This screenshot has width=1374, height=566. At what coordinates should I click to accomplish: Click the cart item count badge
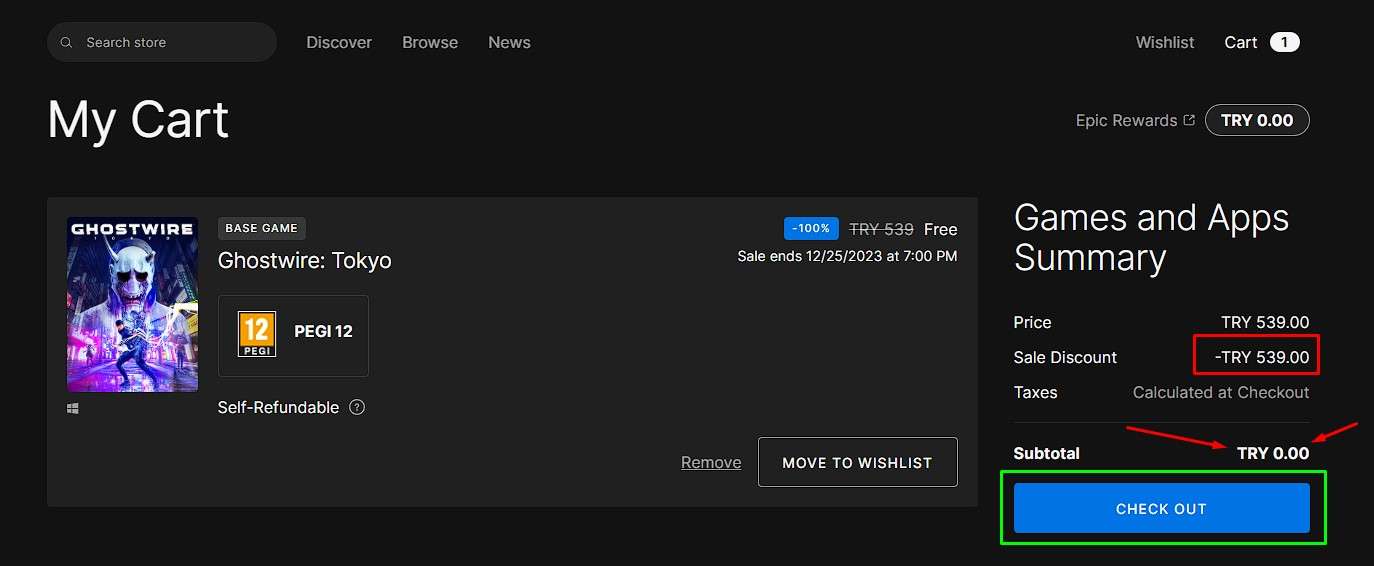pos(1285,42)
